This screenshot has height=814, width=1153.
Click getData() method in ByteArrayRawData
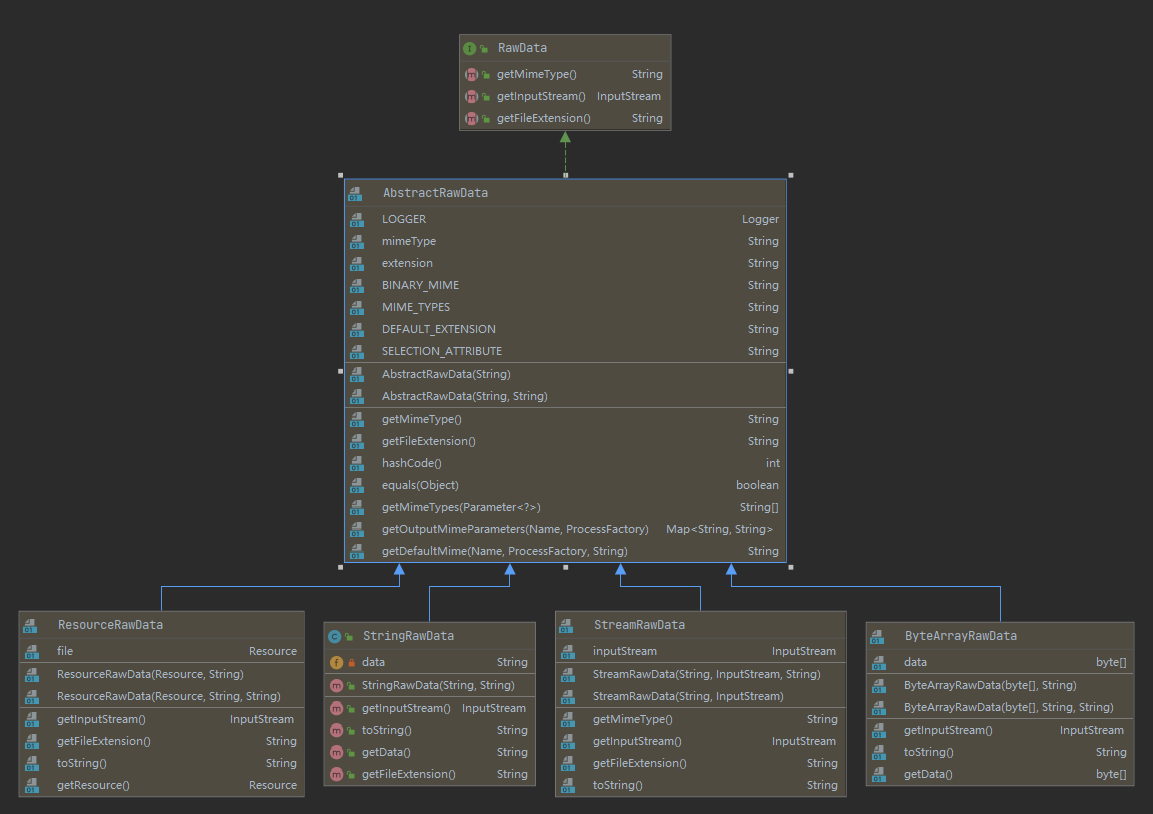pos(928,774)
